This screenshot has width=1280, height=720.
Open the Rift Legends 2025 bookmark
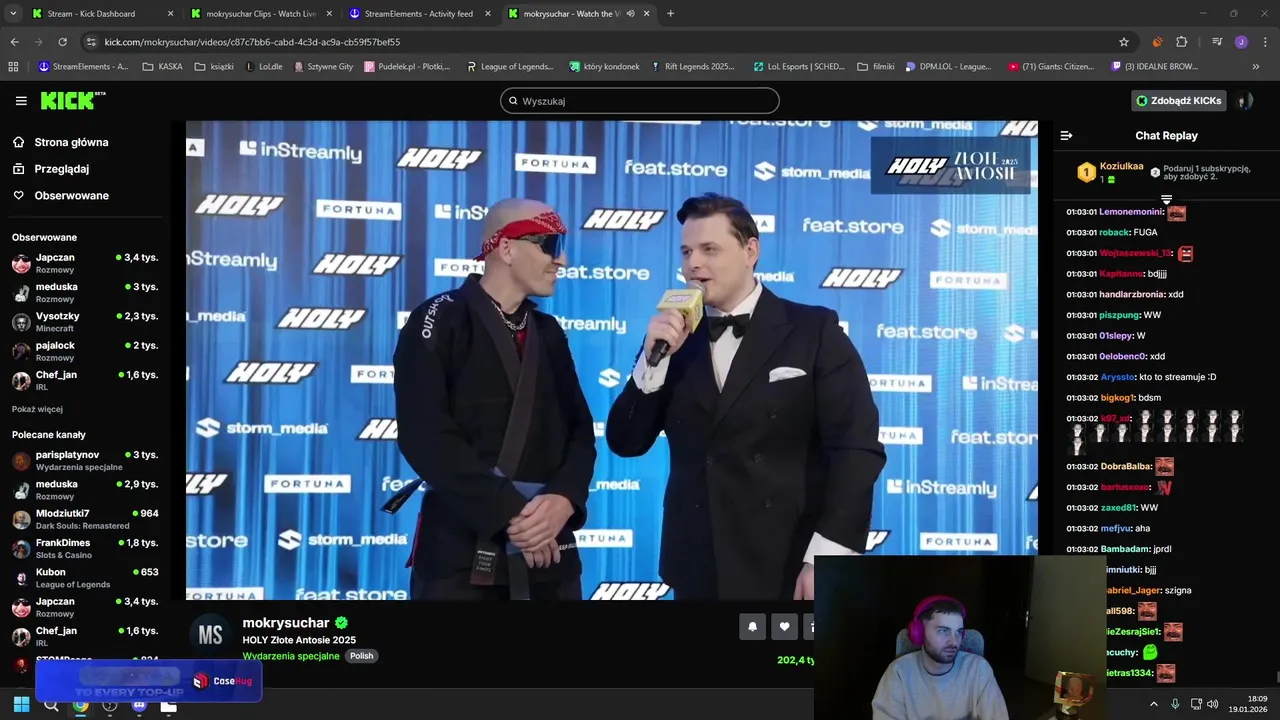click(x=692, y=67)
